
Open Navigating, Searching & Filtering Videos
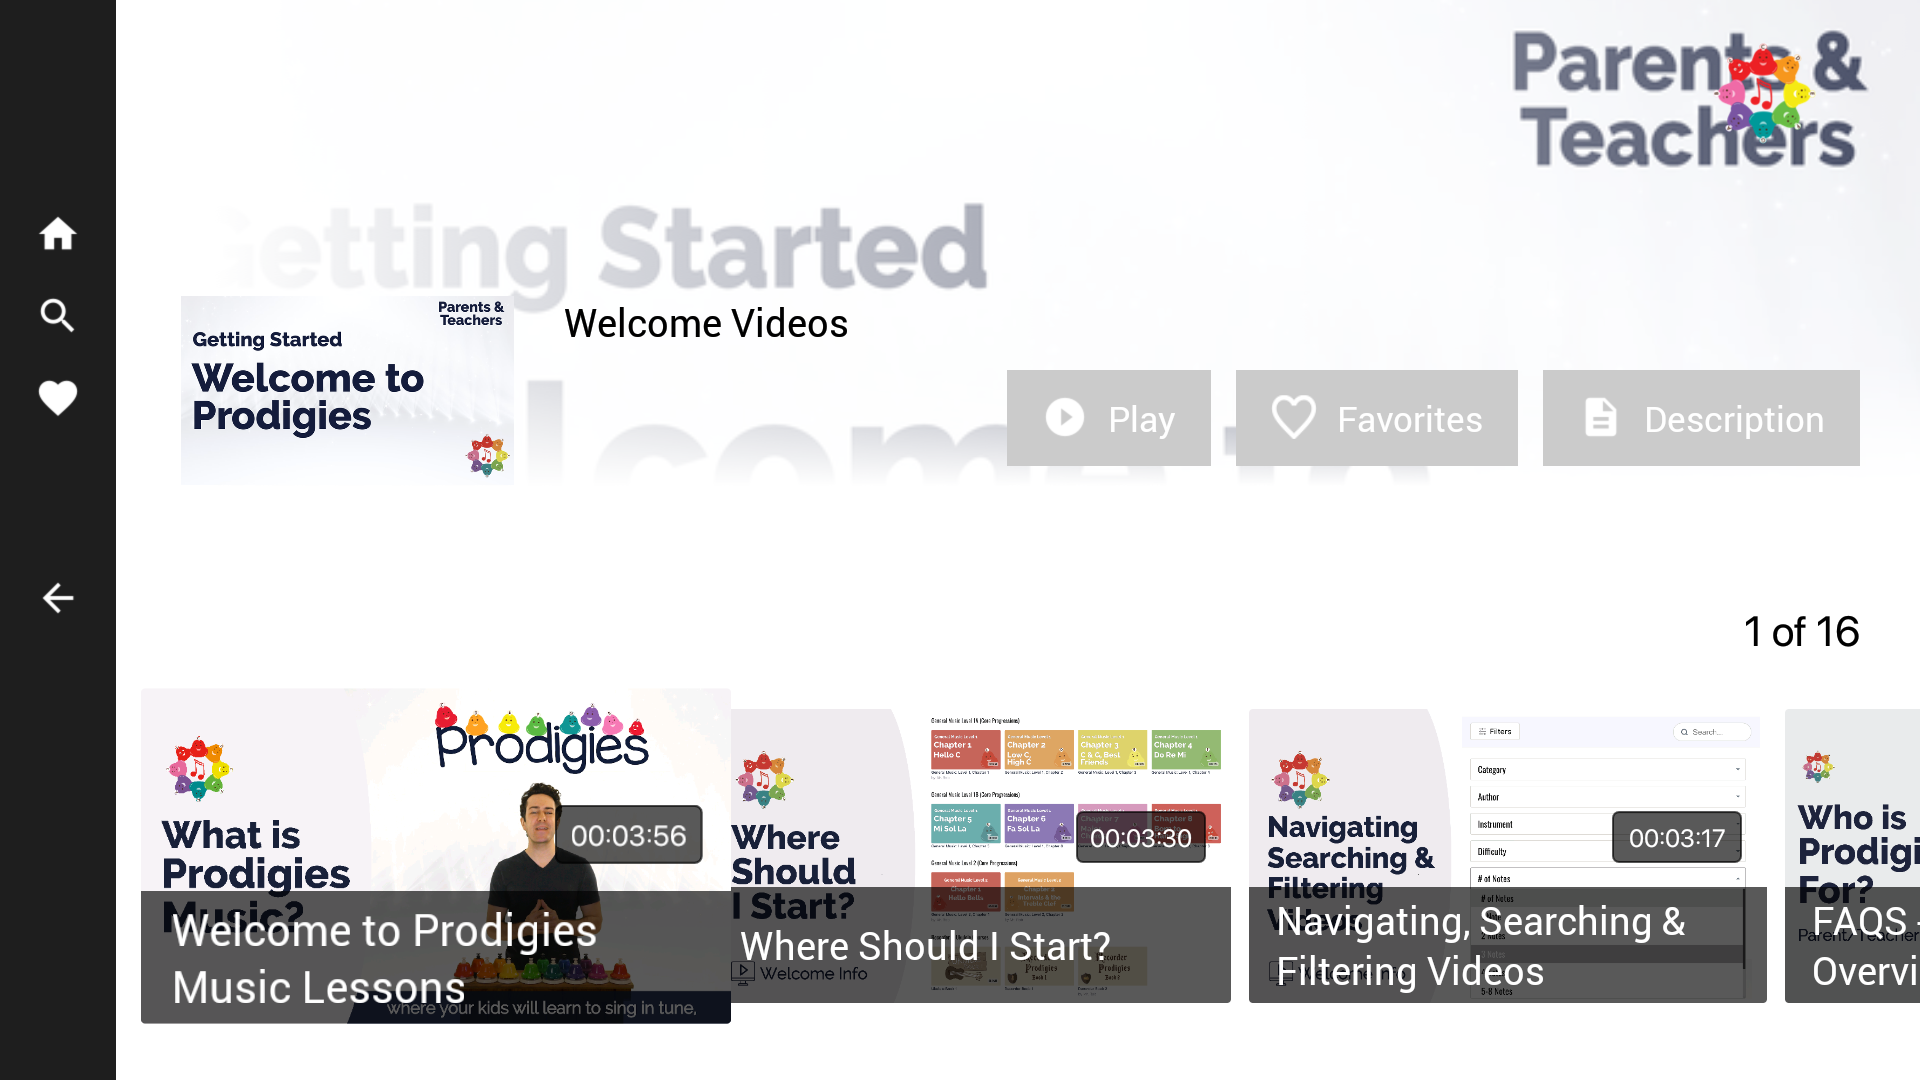point(1507,856)
